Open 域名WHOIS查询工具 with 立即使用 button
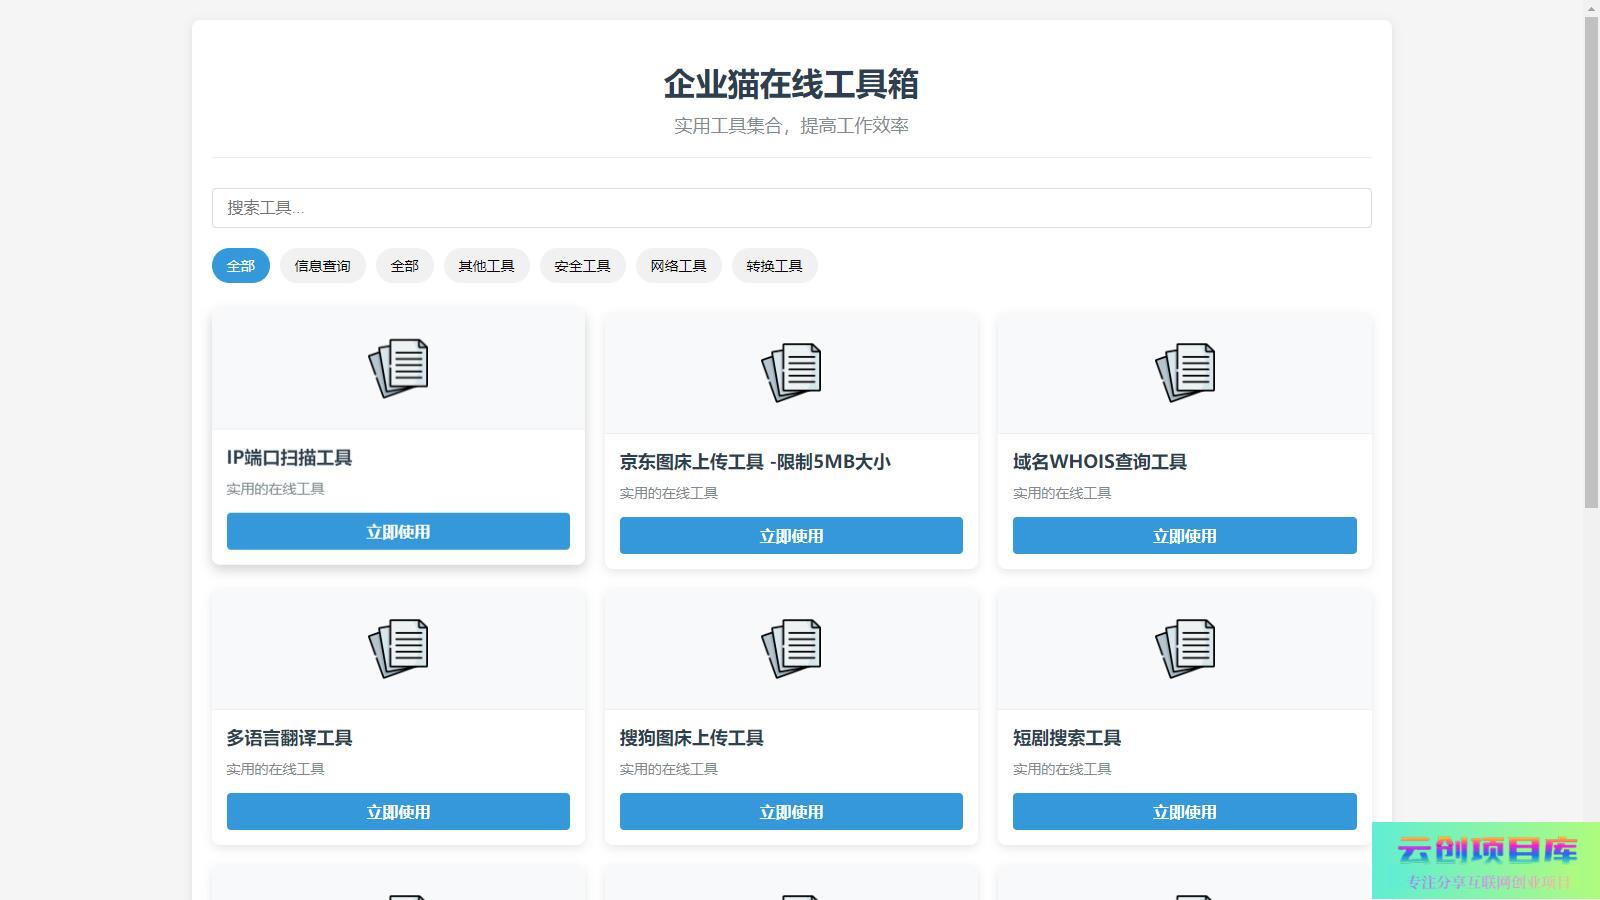1600x900 pixels. pos(1184,536)
